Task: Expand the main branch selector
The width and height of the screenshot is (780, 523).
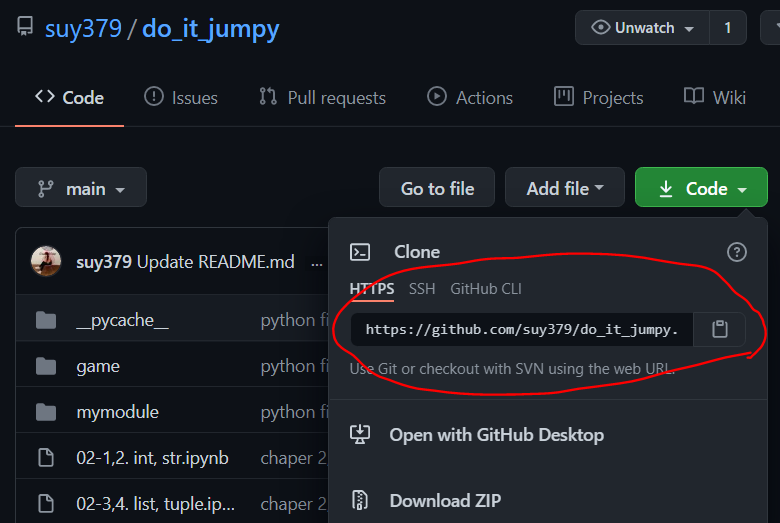Action: click(x=81, y=187)
